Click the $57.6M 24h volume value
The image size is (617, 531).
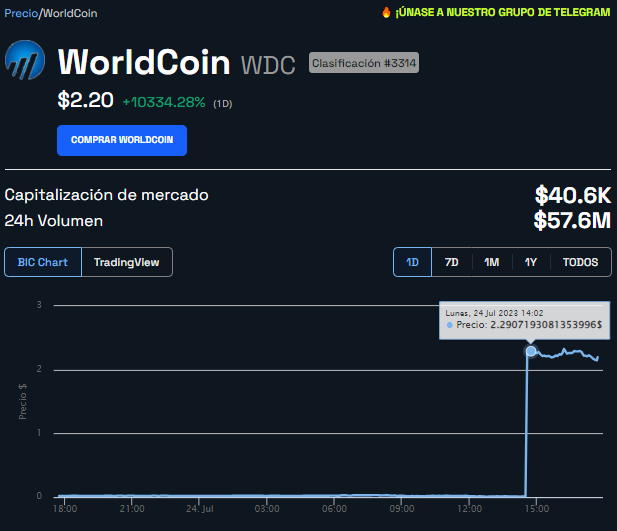[572, 220]
